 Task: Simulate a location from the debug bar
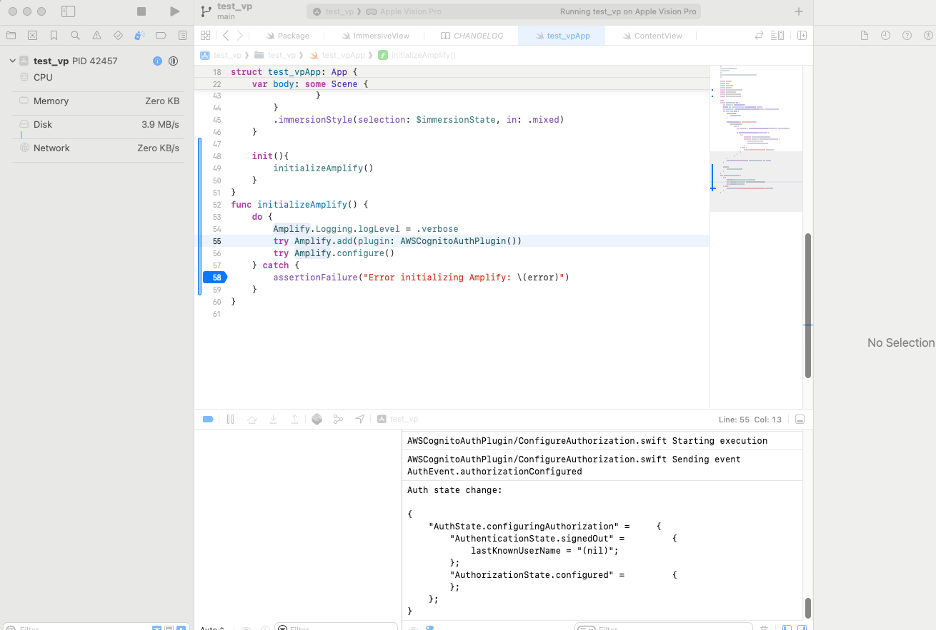click(x=360, y=419)
